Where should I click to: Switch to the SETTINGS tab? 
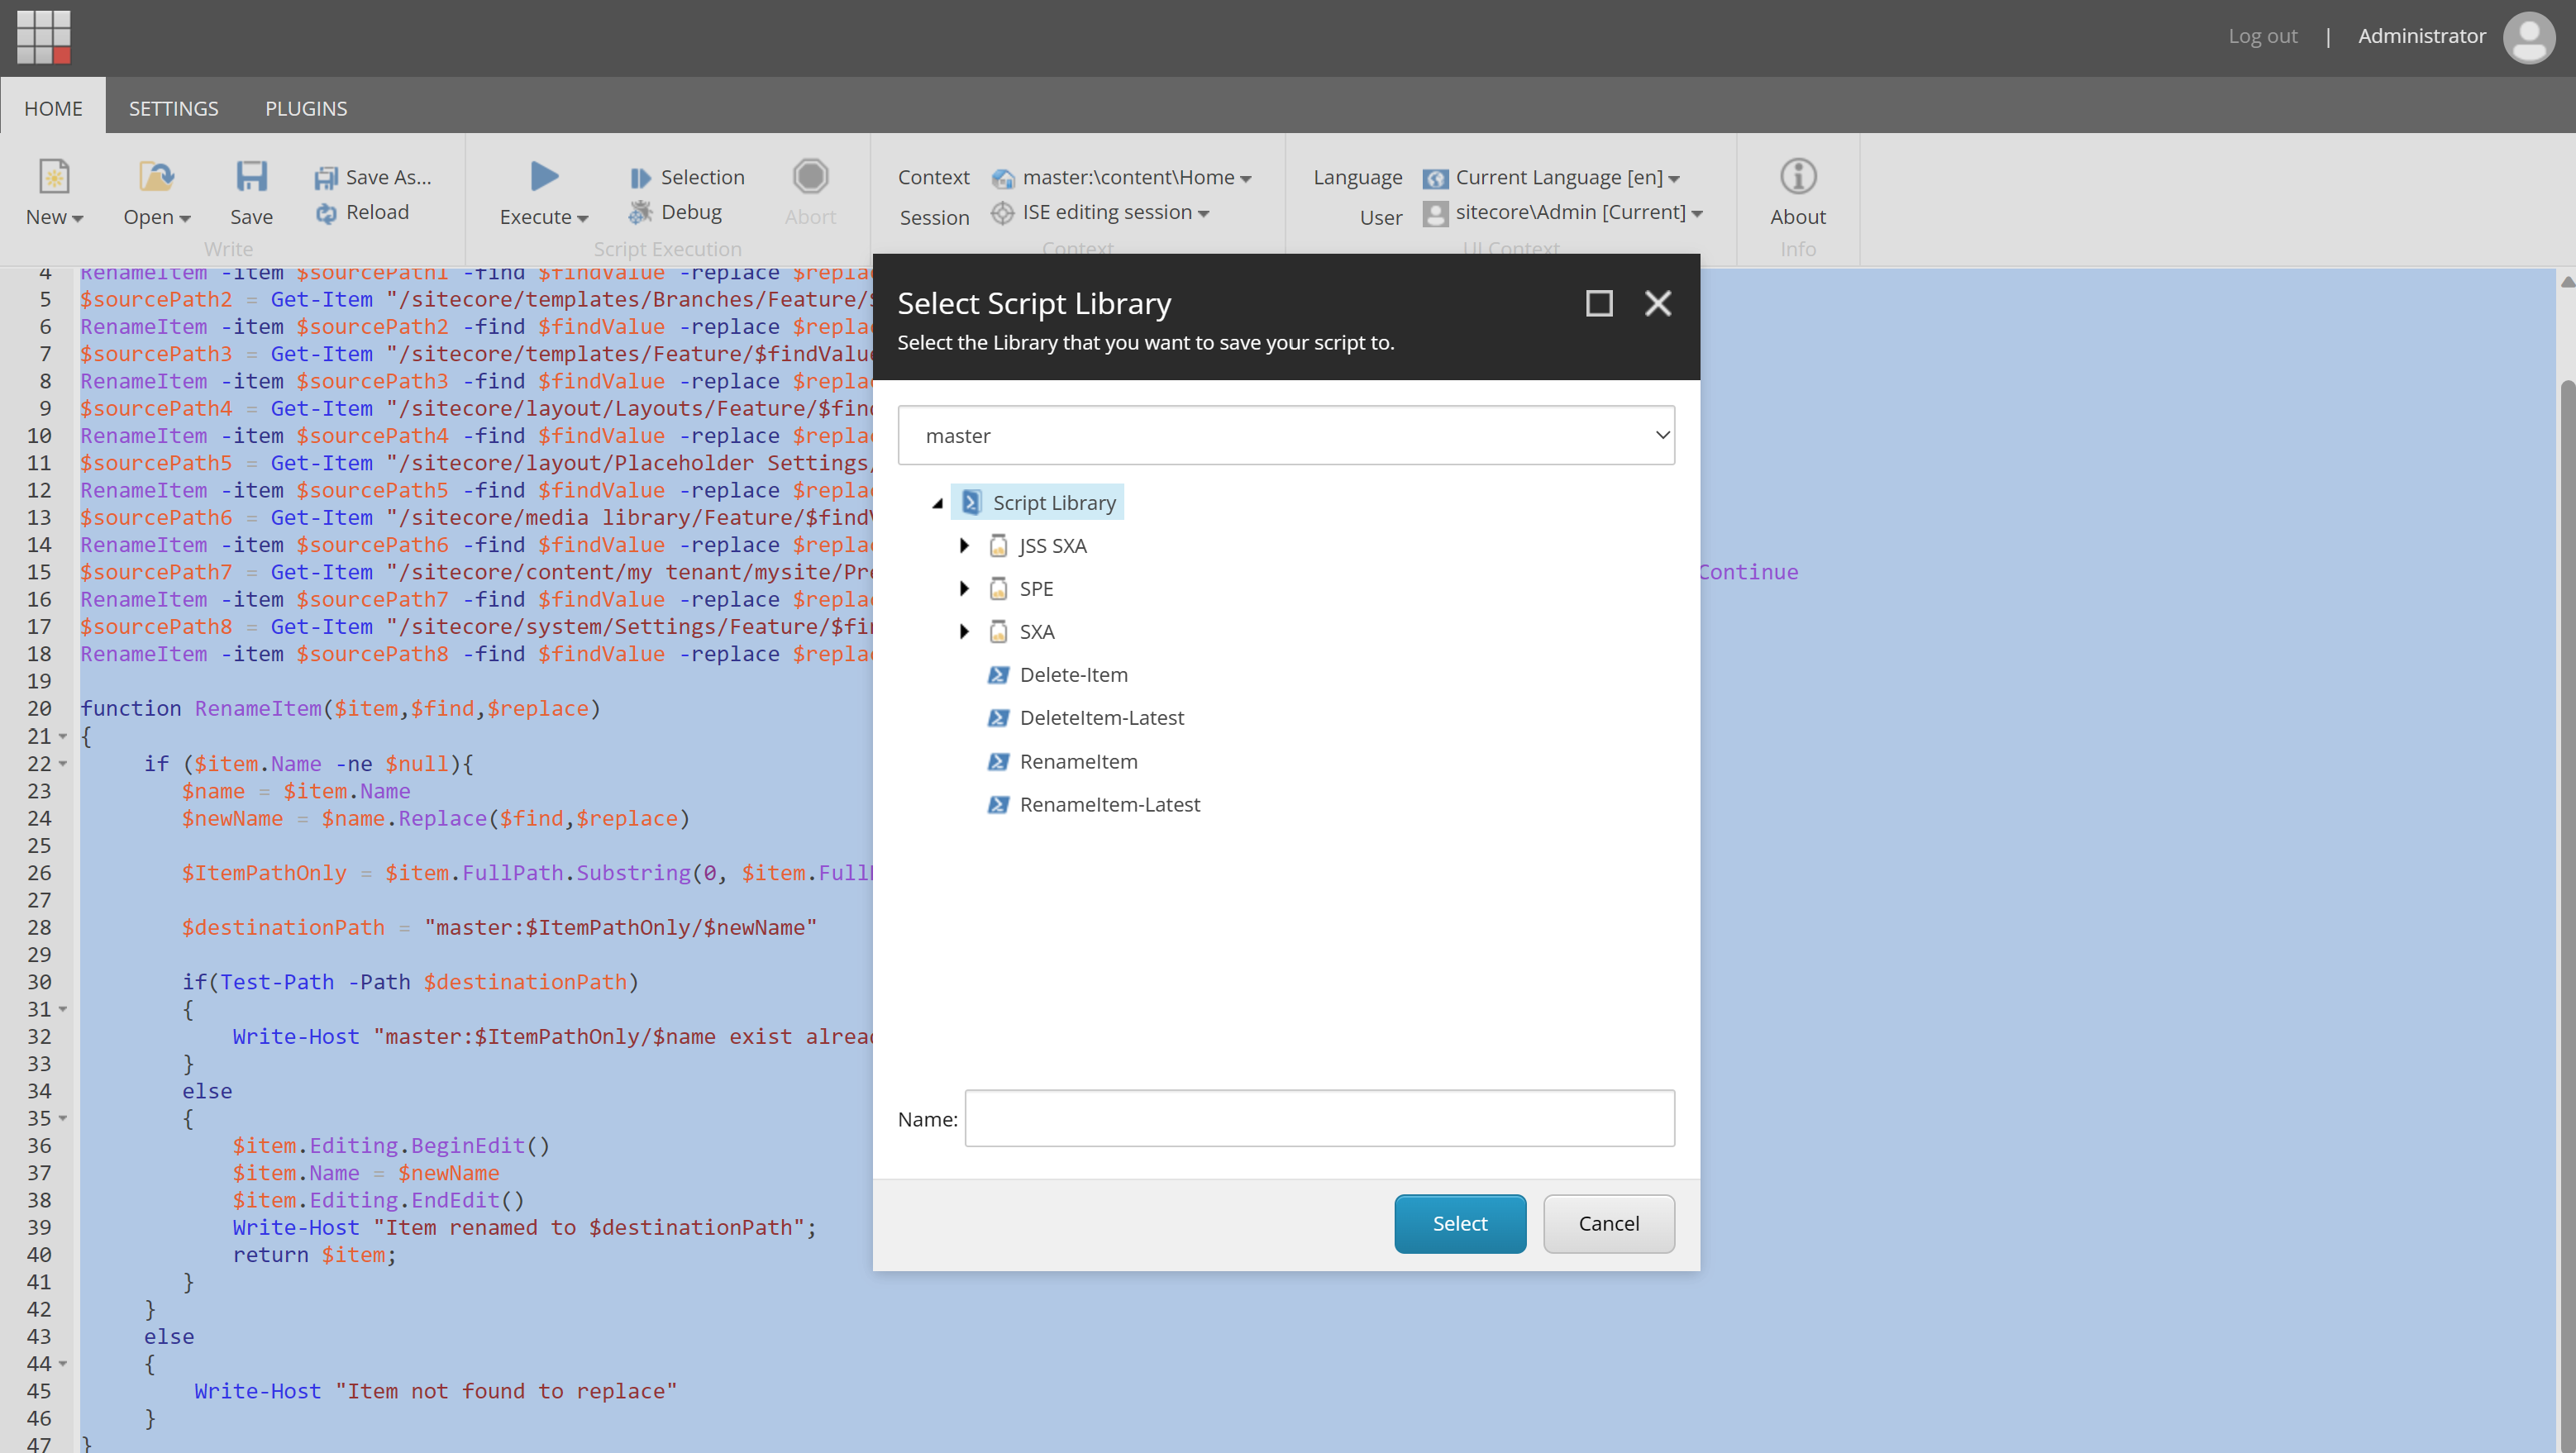coord(173,108)
